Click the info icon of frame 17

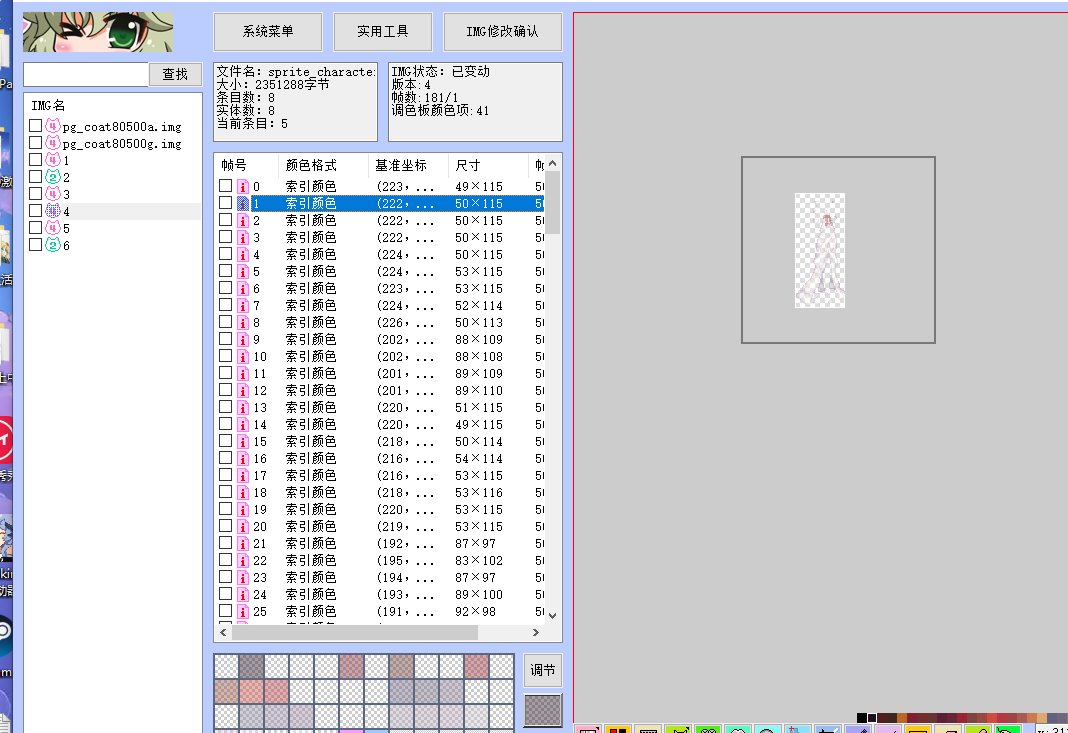tap(242, 475)
